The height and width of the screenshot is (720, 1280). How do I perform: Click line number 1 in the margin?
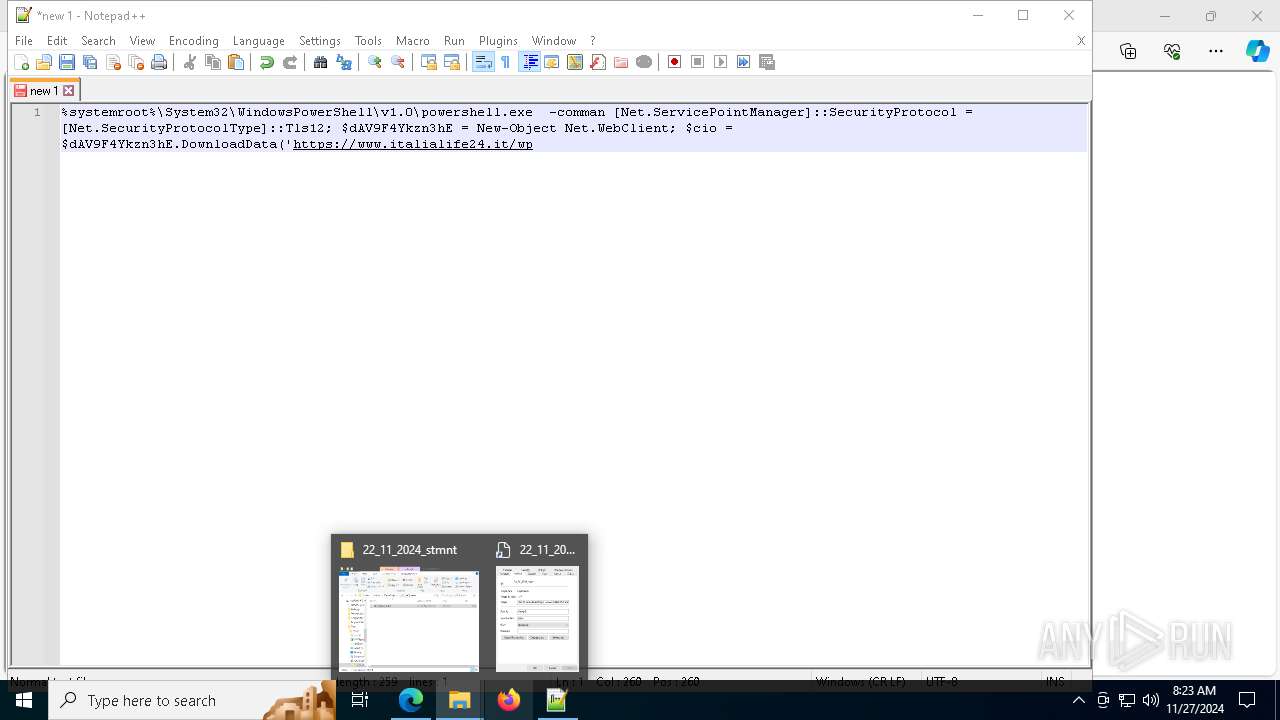pos(37,112)
